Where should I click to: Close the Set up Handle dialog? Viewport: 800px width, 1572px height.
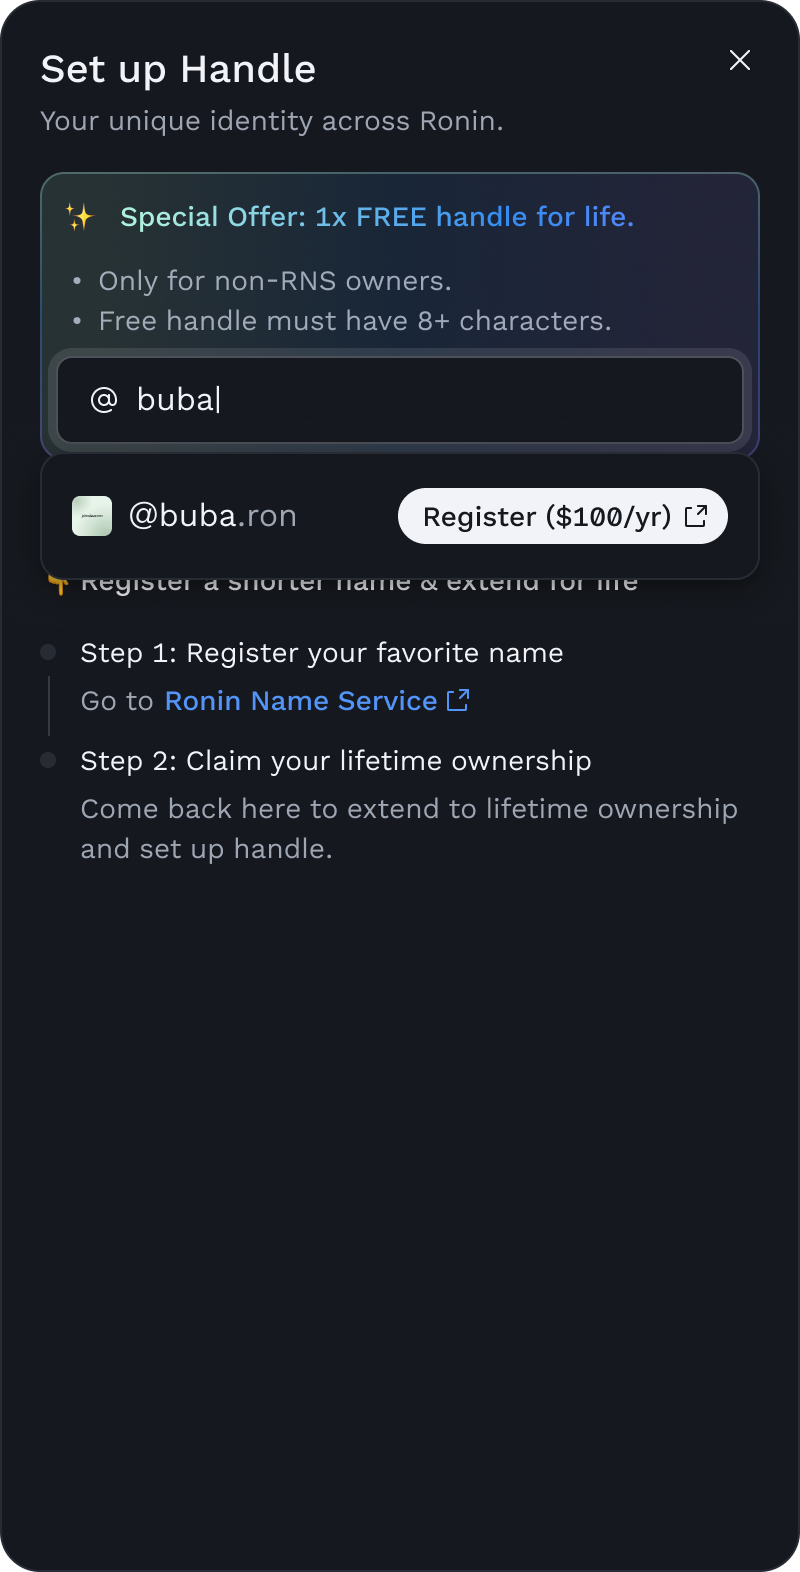click(x=740, y=60)
